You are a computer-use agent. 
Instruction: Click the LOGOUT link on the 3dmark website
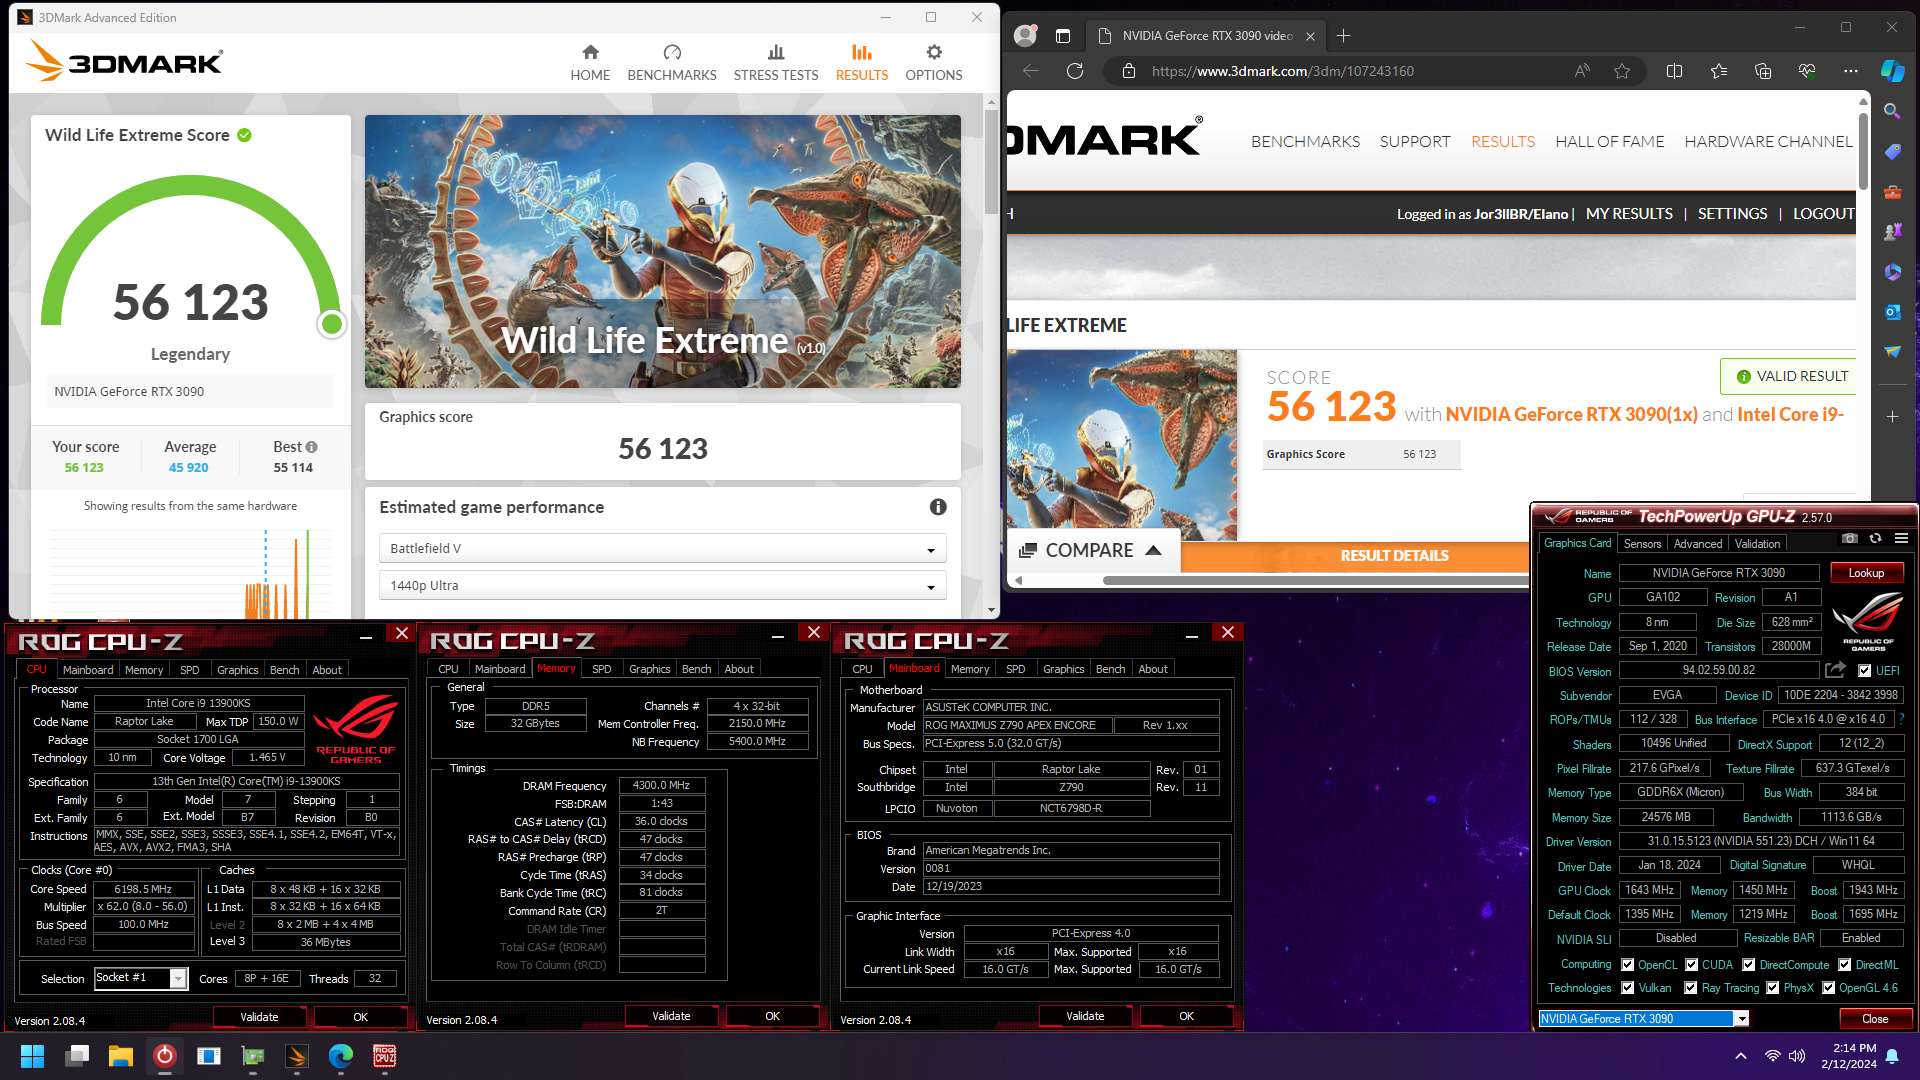(x=1823, y=214)
